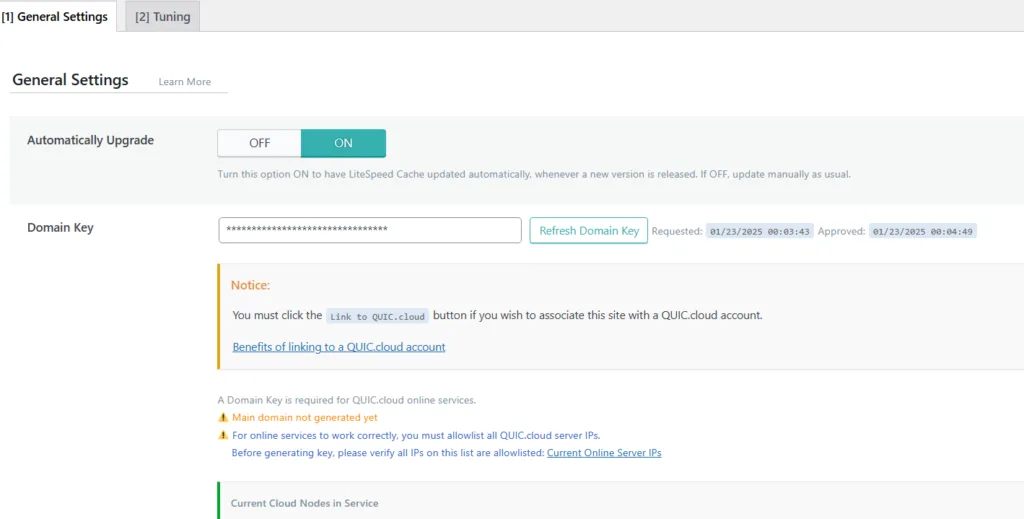Click into the Domain Key field
The image size is (1024, 519).
pos(370,230)
